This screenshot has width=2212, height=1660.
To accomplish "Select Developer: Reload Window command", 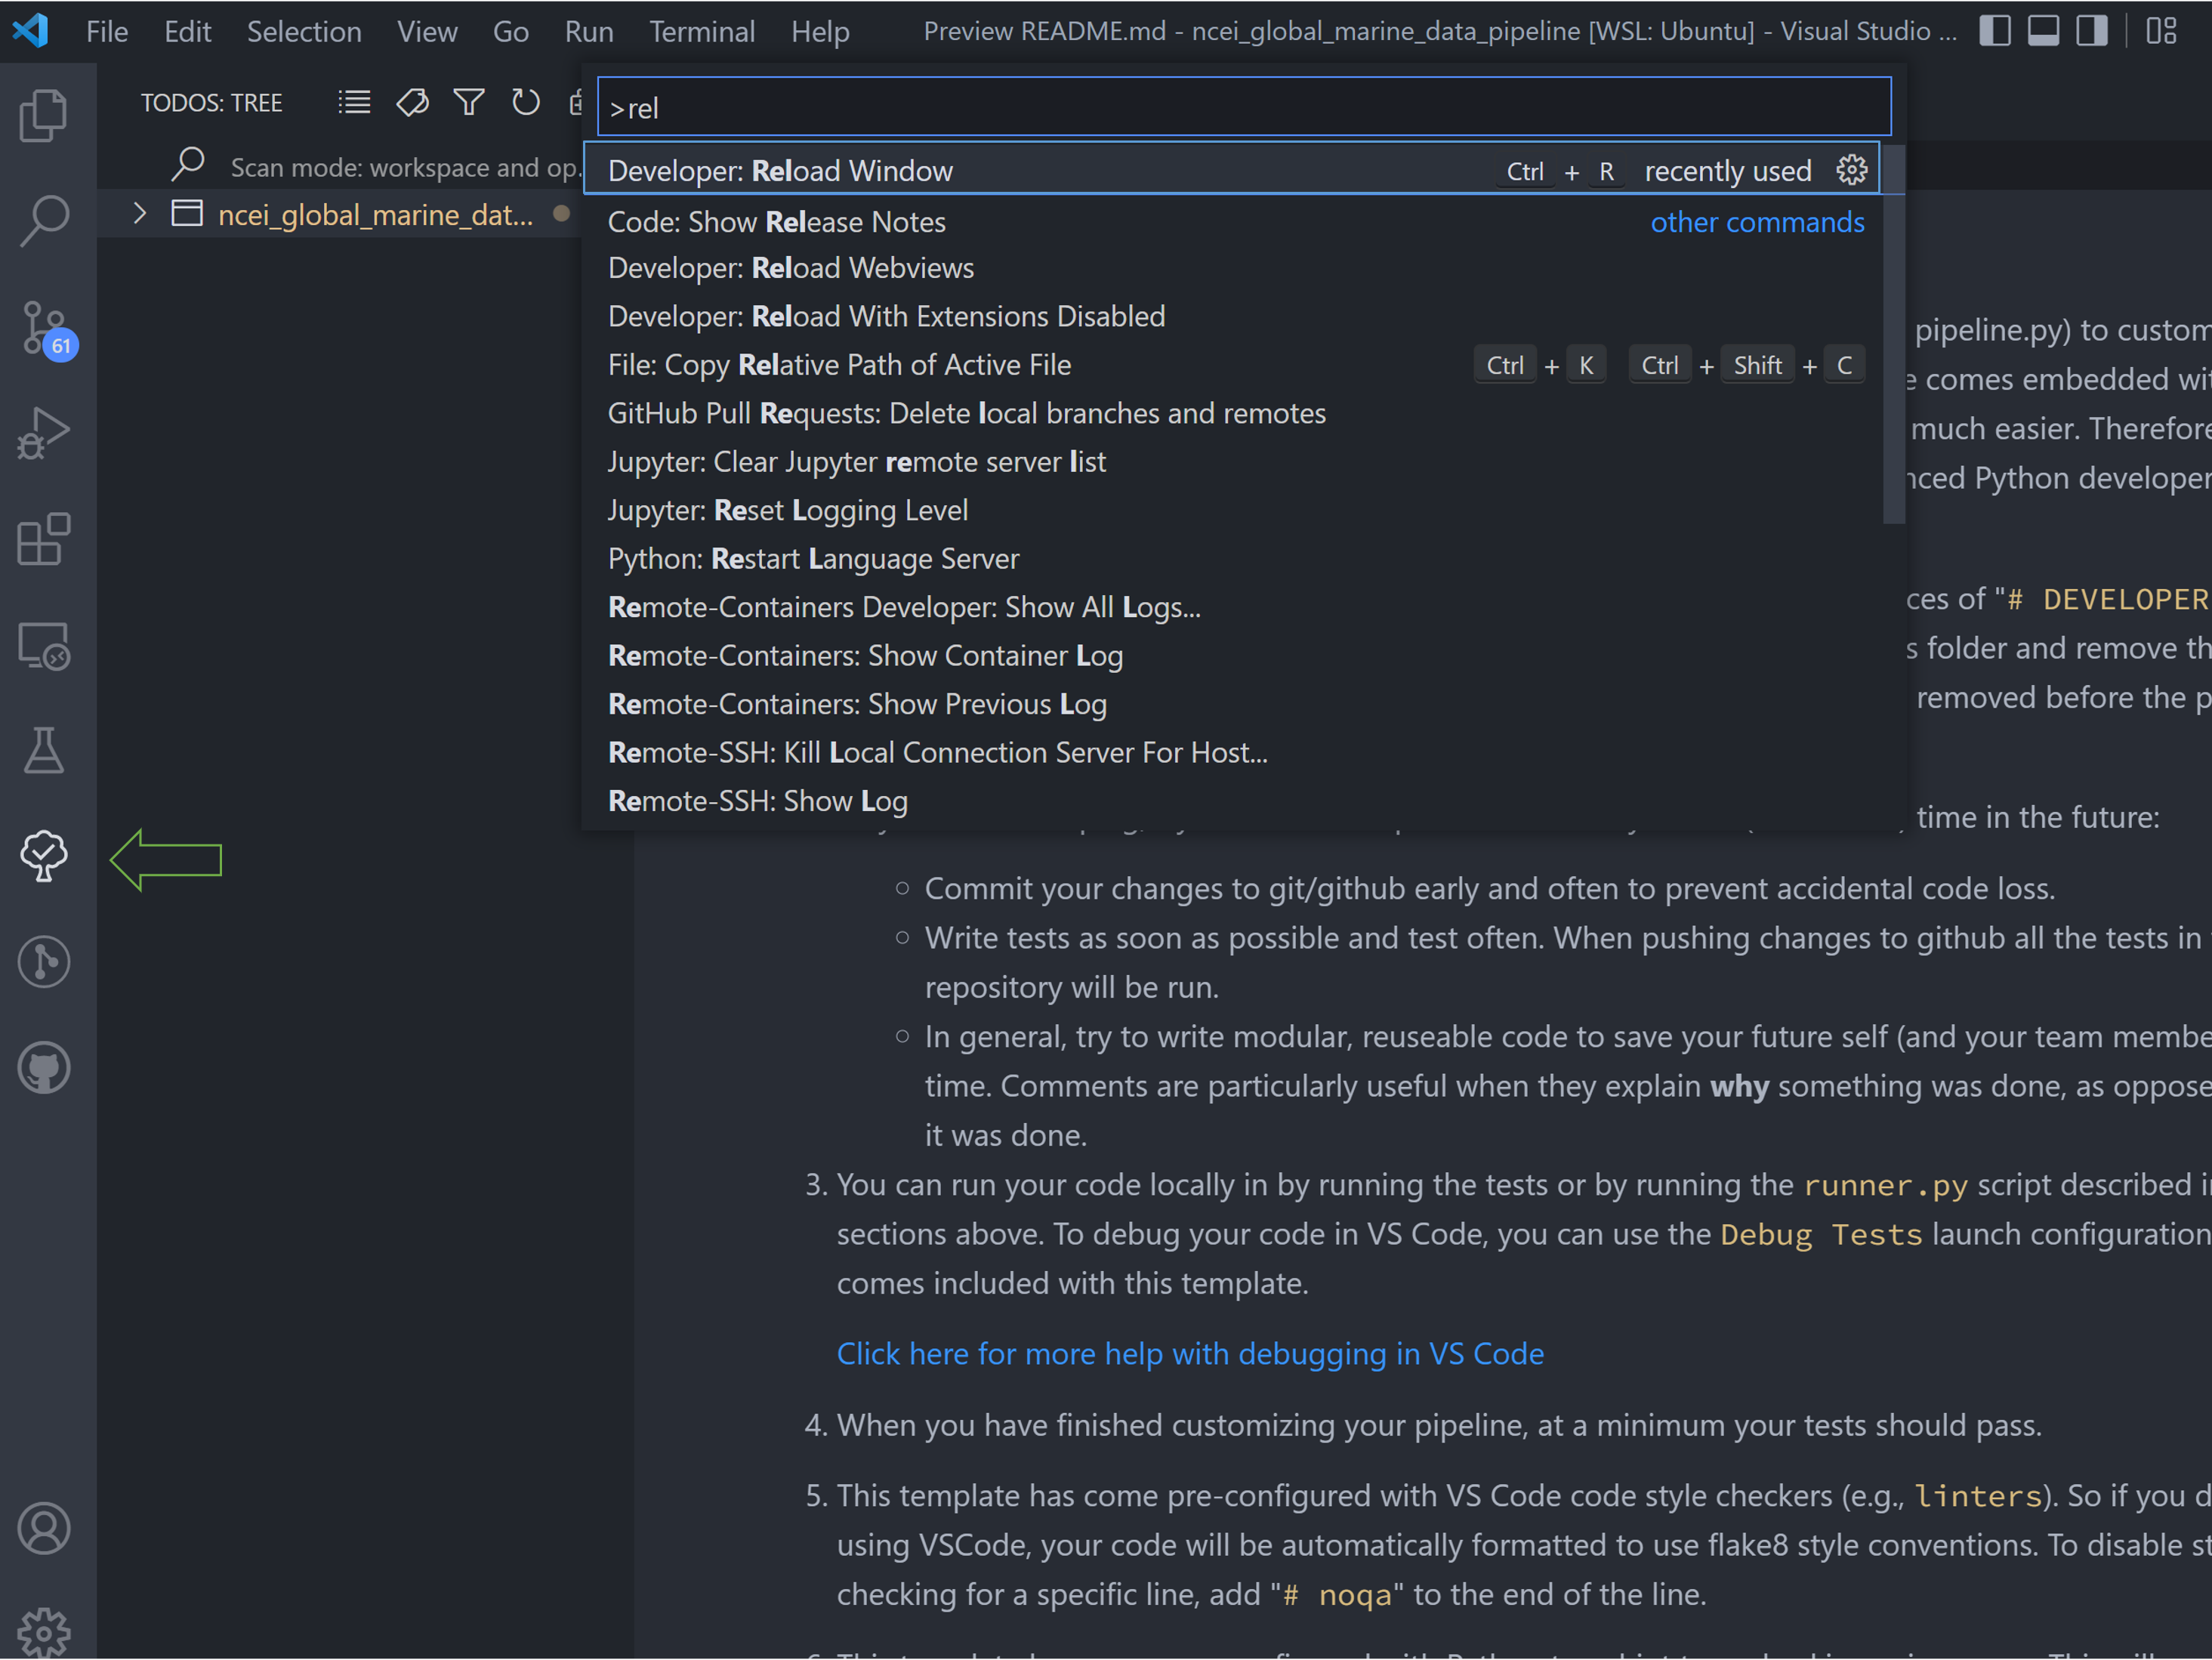I will pyautogui.click(x=1231, y=170).
